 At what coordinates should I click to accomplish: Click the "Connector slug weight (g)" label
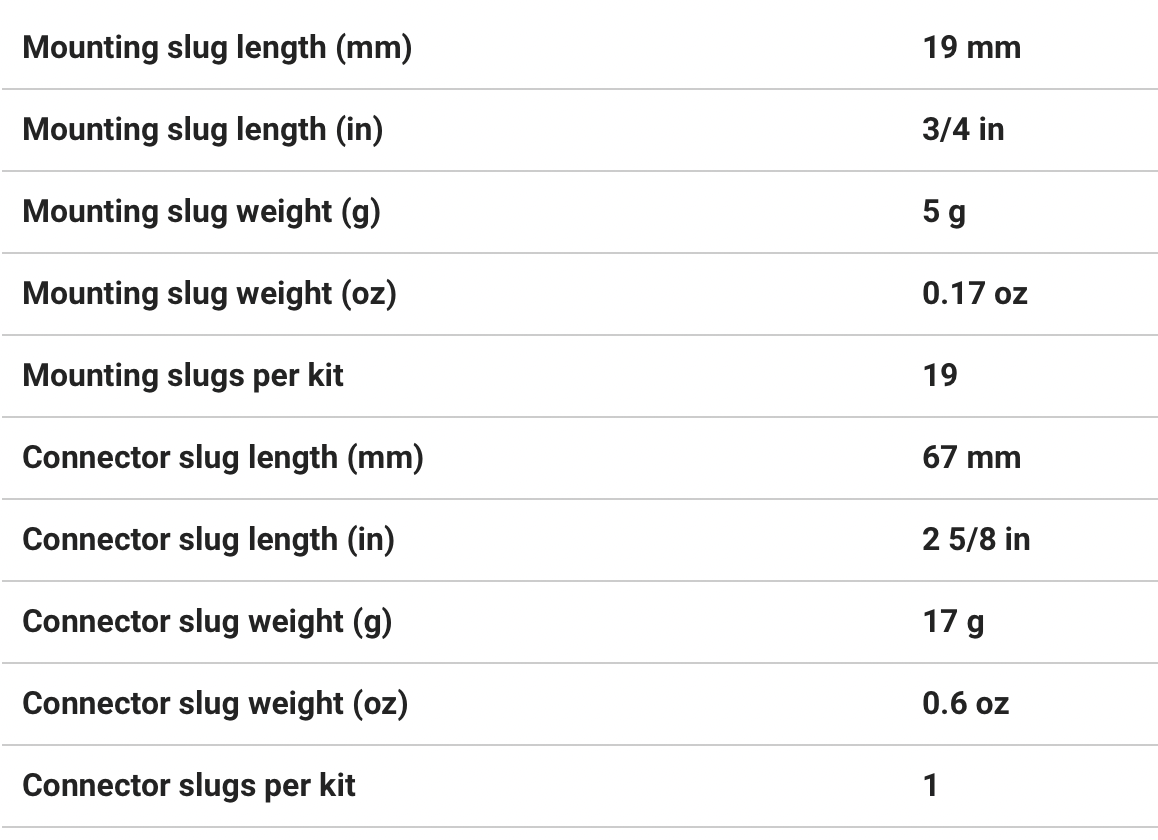207,622
